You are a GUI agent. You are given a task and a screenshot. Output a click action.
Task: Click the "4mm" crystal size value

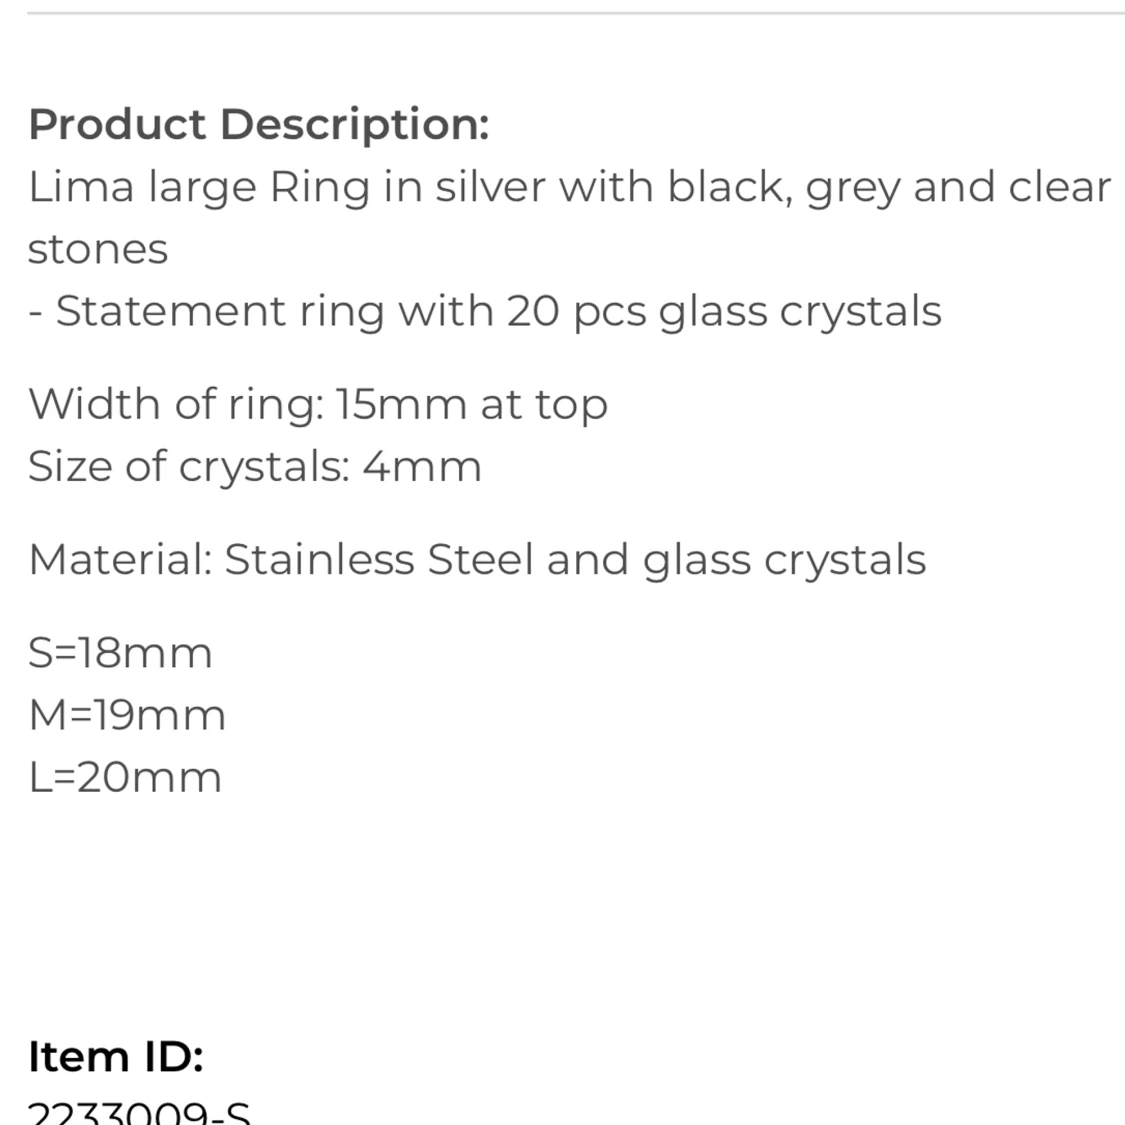pyautogui.click(x=421, y=466)
